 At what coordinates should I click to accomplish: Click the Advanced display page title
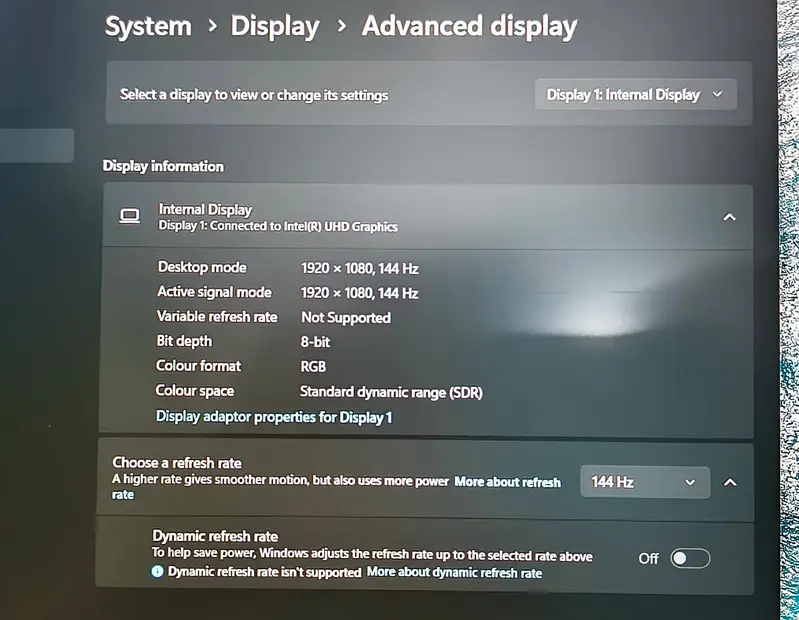(x=469, y=26)
